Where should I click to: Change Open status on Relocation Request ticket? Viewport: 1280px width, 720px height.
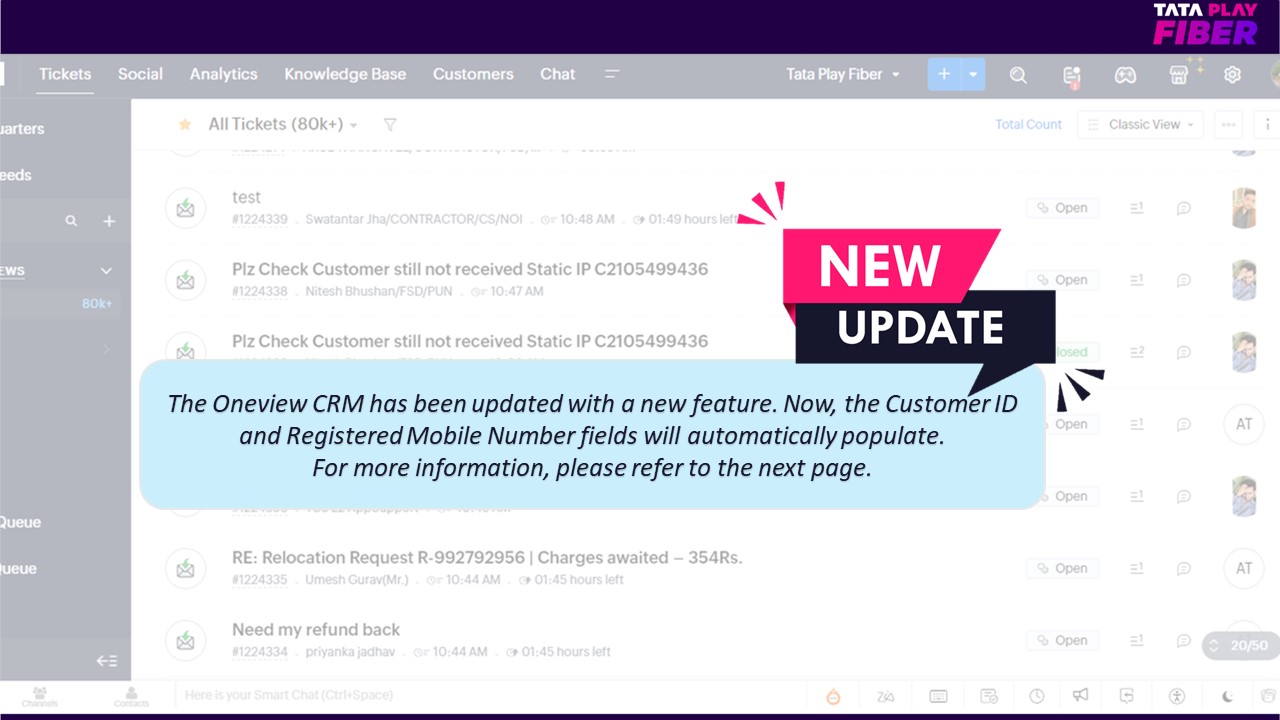click(1062, 568)
